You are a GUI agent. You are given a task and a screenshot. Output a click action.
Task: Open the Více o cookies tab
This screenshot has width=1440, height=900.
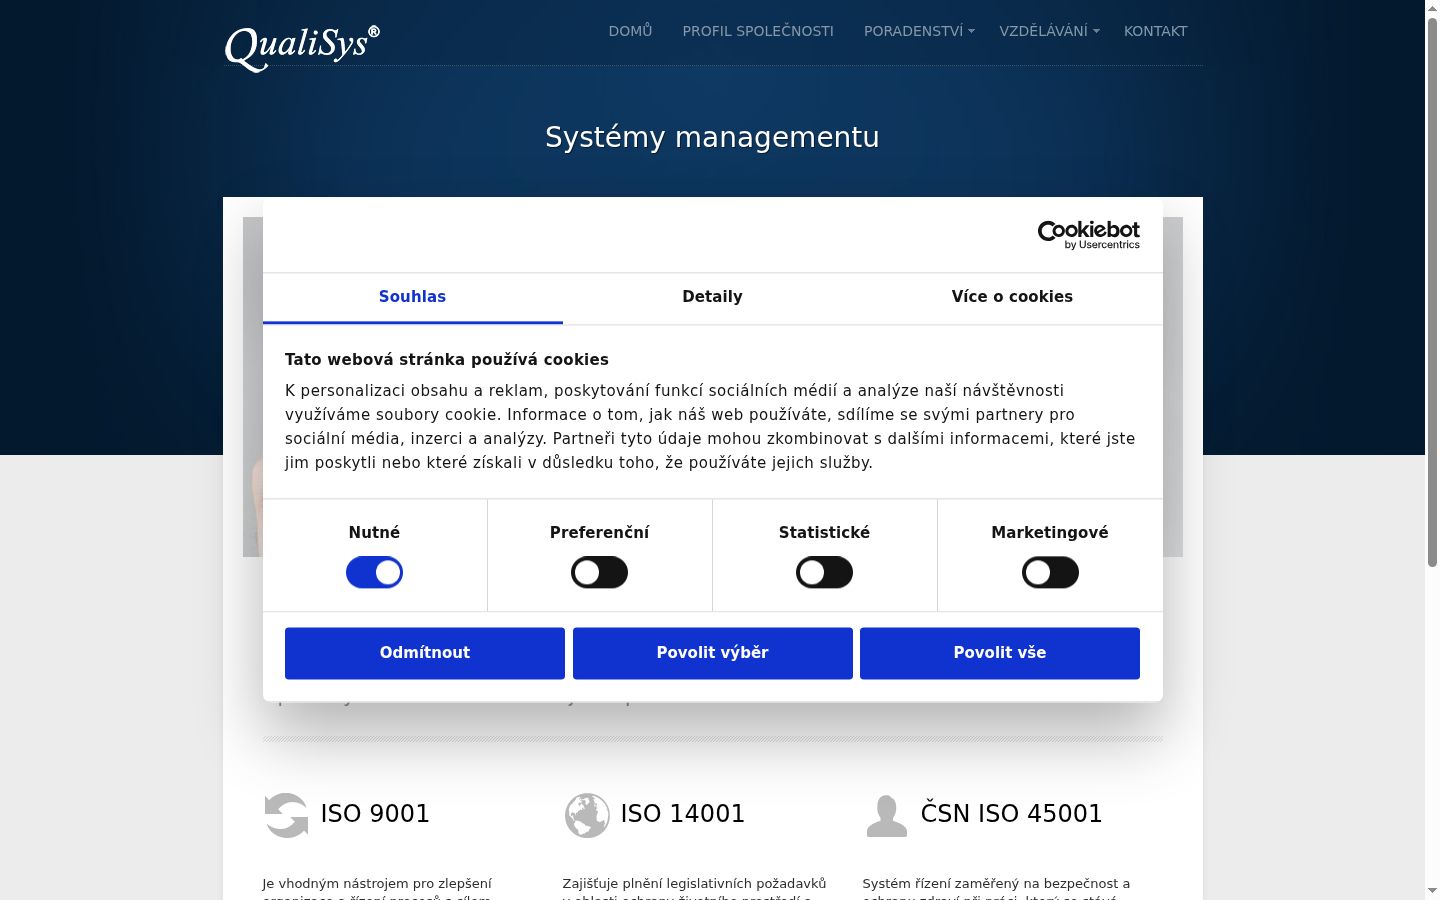[1012, 297]
